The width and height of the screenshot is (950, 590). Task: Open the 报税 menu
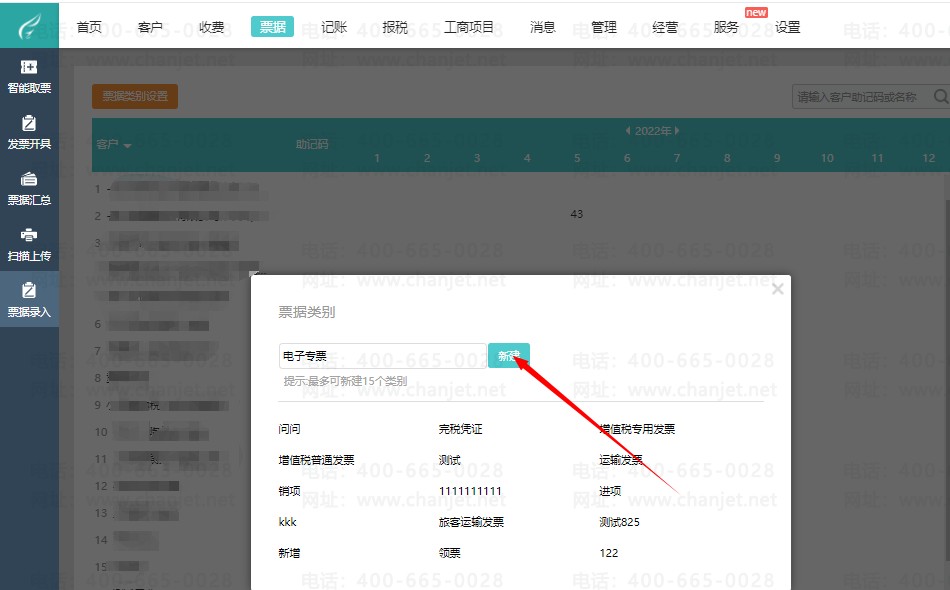395,27
